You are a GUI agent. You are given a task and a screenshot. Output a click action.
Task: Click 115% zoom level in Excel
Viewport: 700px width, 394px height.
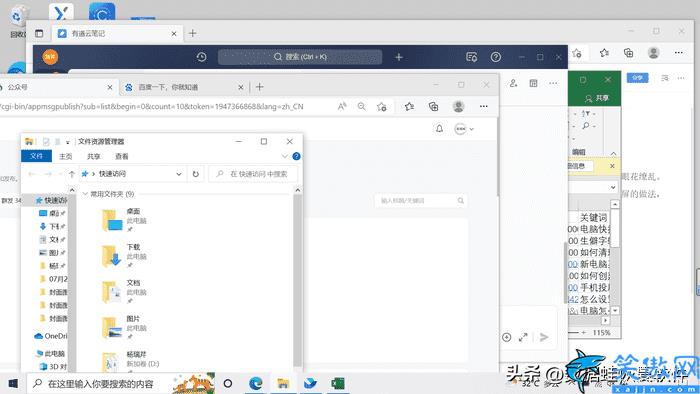(x=601, y=333)
